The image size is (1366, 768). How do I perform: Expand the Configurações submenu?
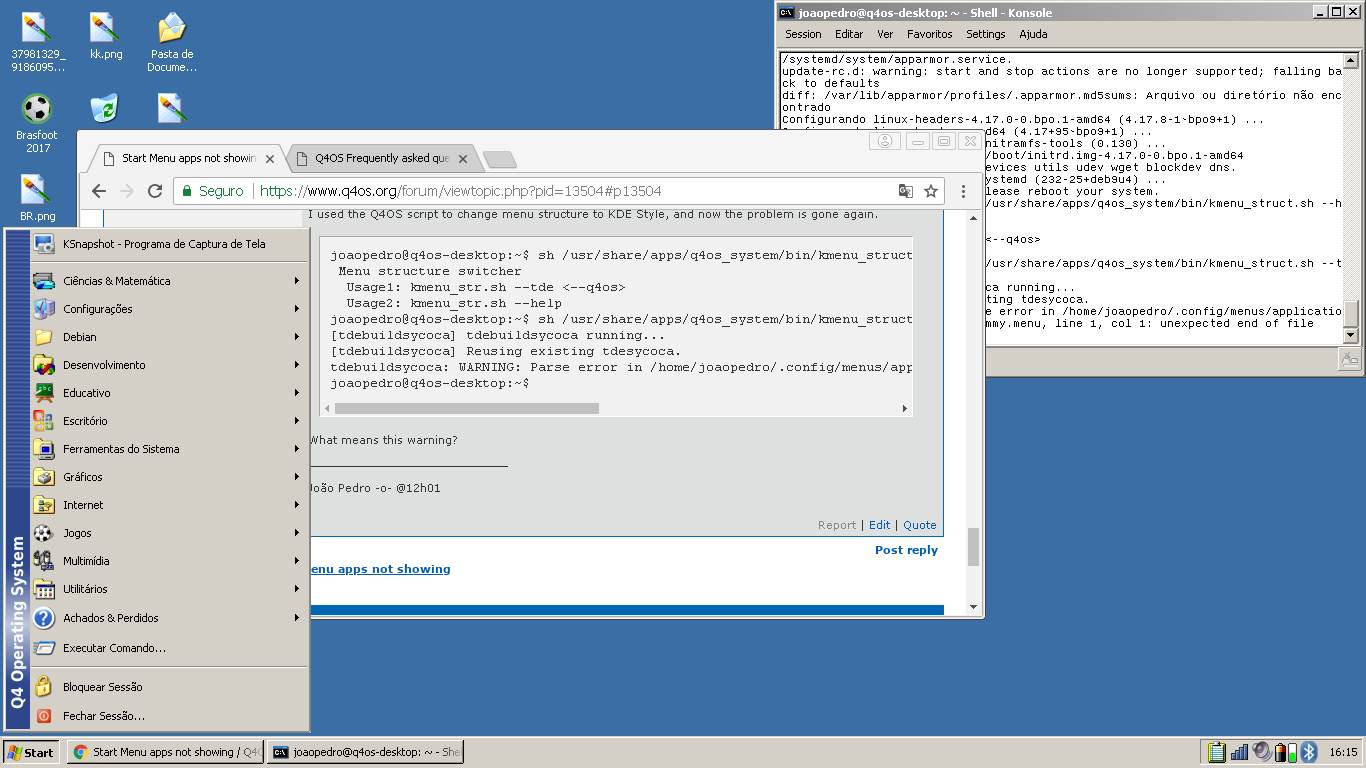coord(168,309)
